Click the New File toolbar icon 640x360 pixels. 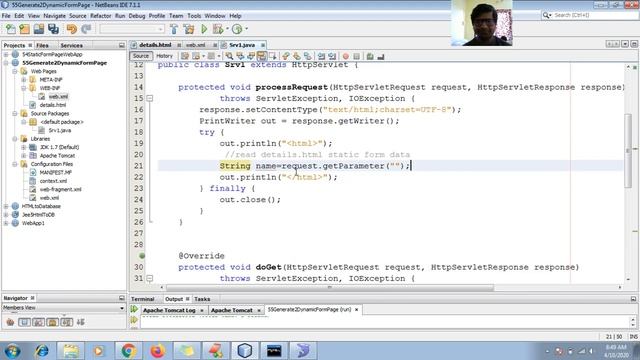(11, 29)
